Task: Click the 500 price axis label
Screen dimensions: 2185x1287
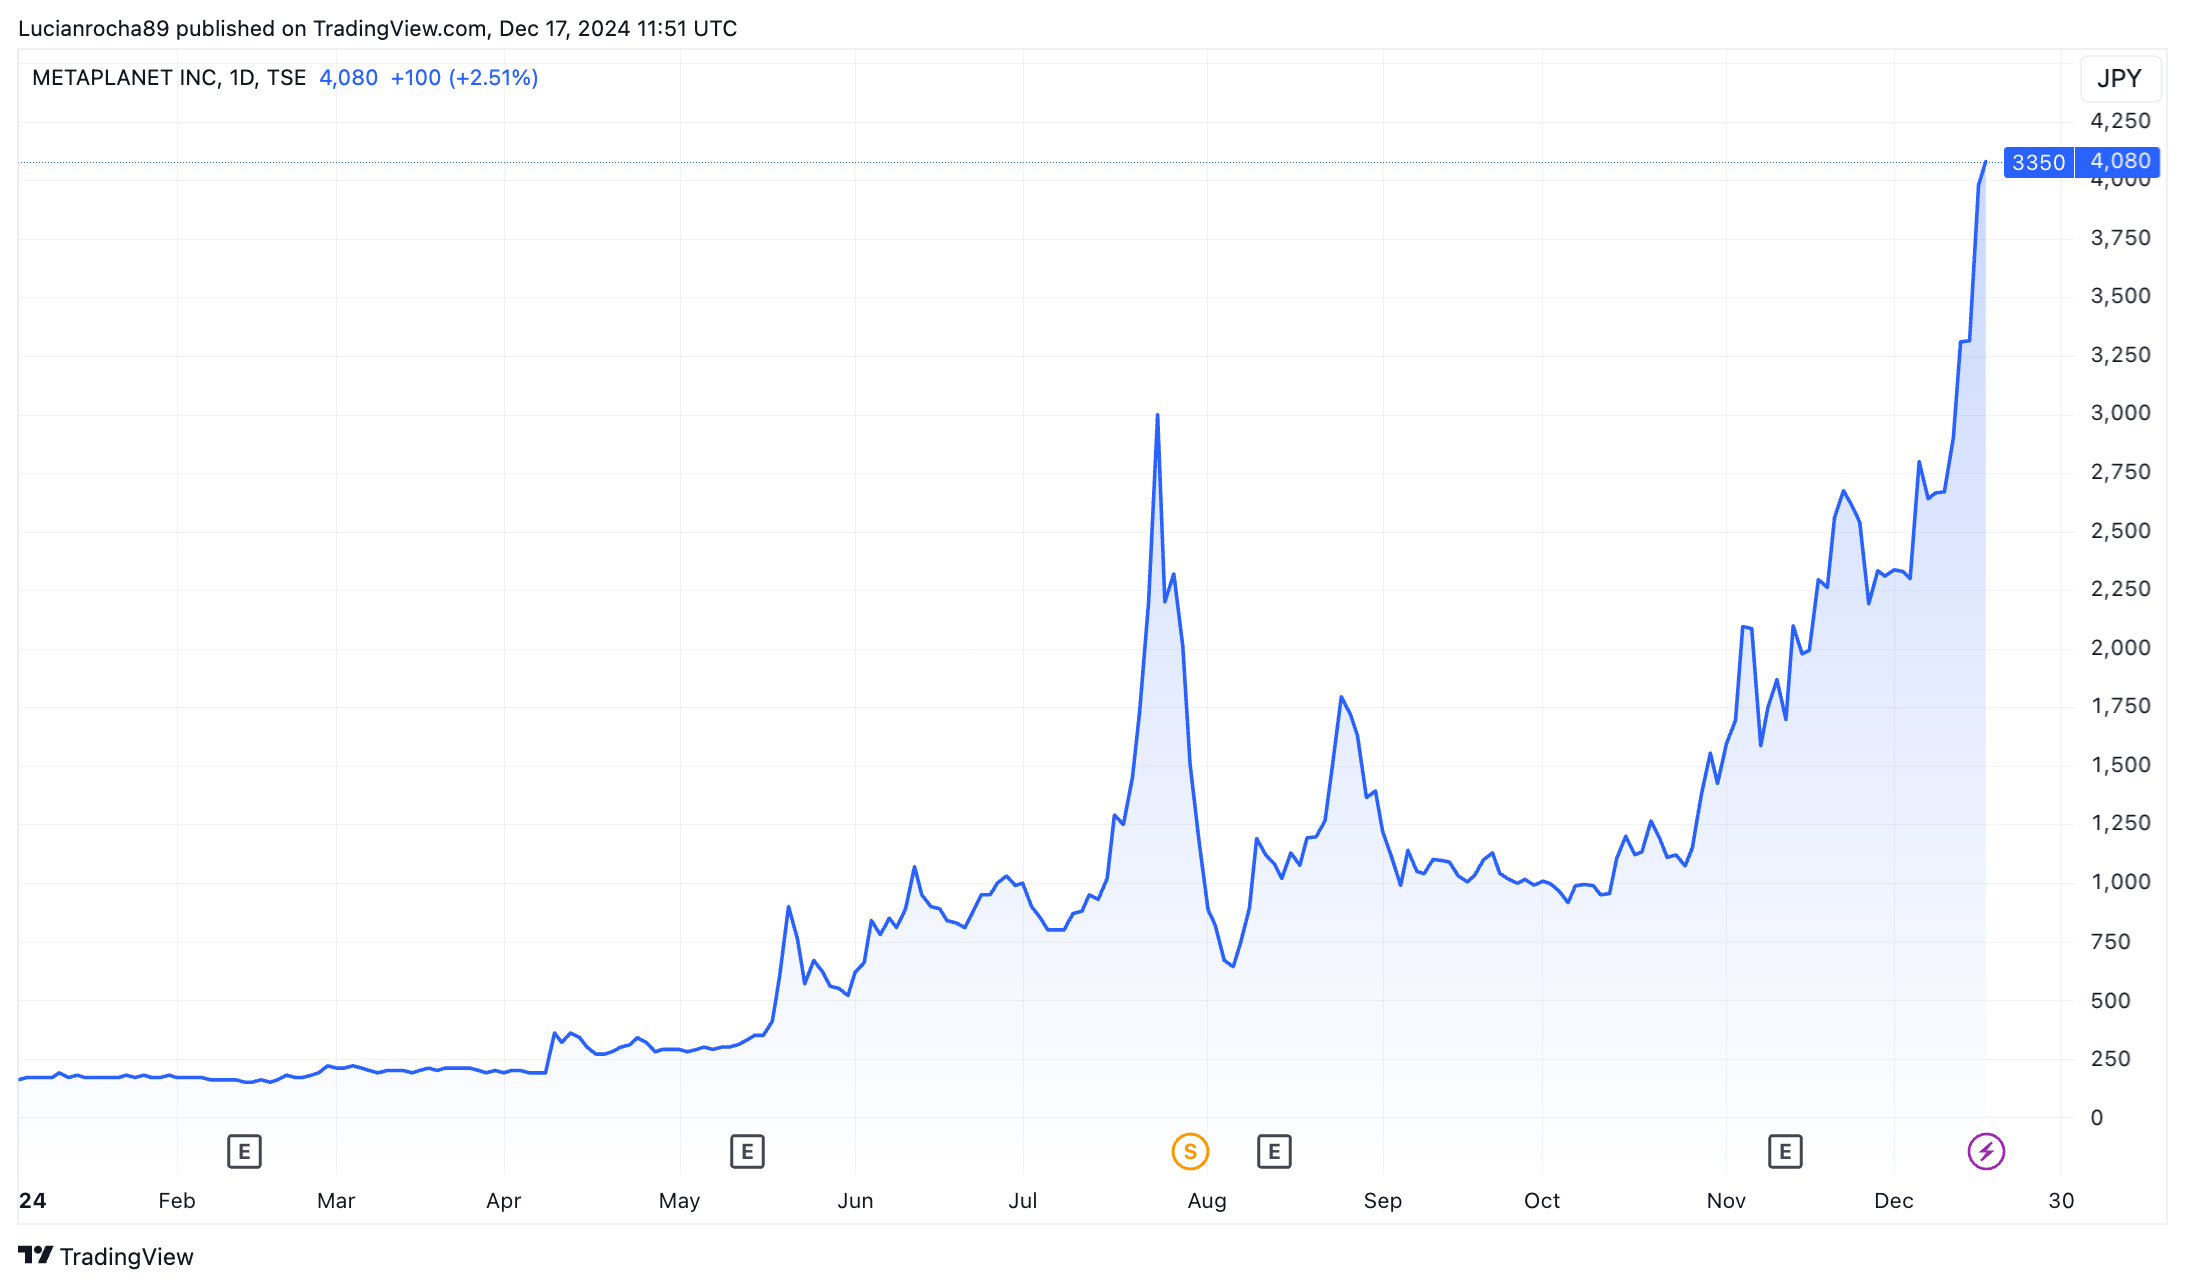Action: [2110, 1000]
